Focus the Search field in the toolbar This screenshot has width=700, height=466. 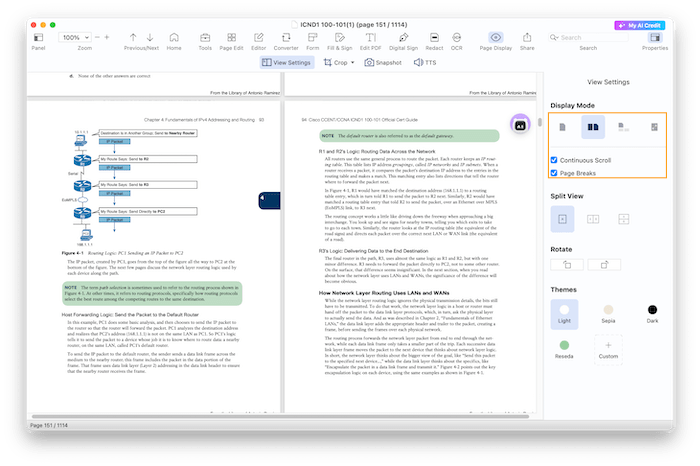pos(588,37)
